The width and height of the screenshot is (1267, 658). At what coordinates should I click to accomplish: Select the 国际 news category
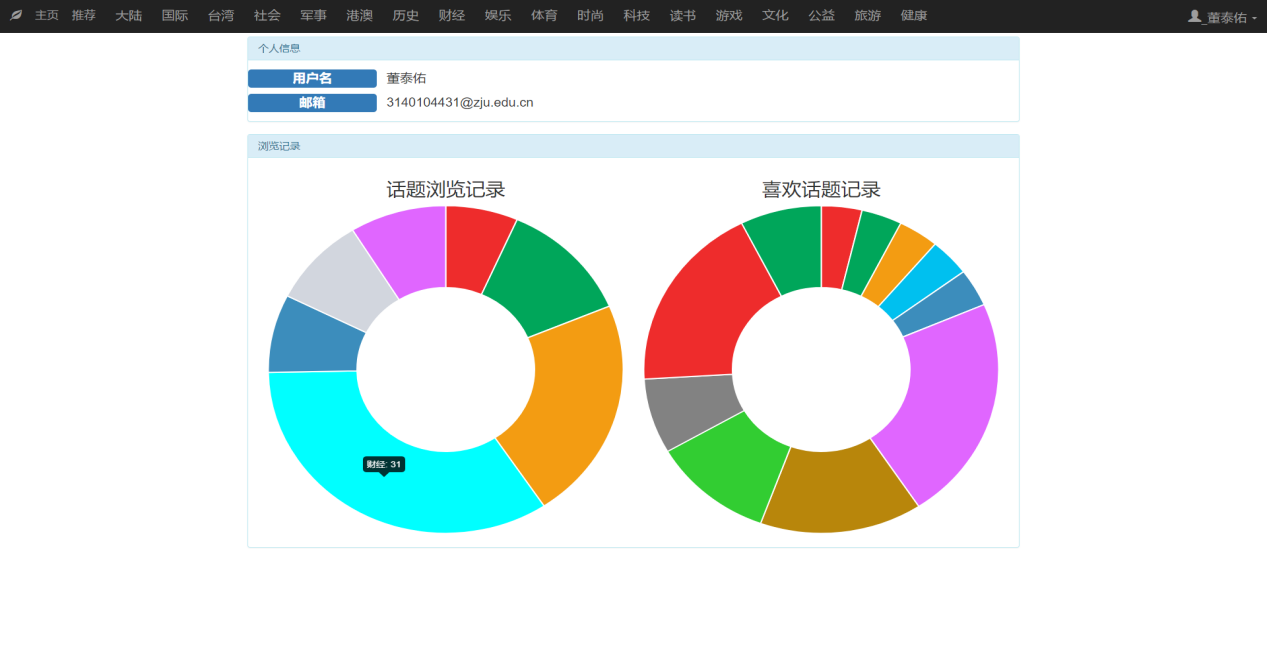pyautogui.click(x=175, y=16)
